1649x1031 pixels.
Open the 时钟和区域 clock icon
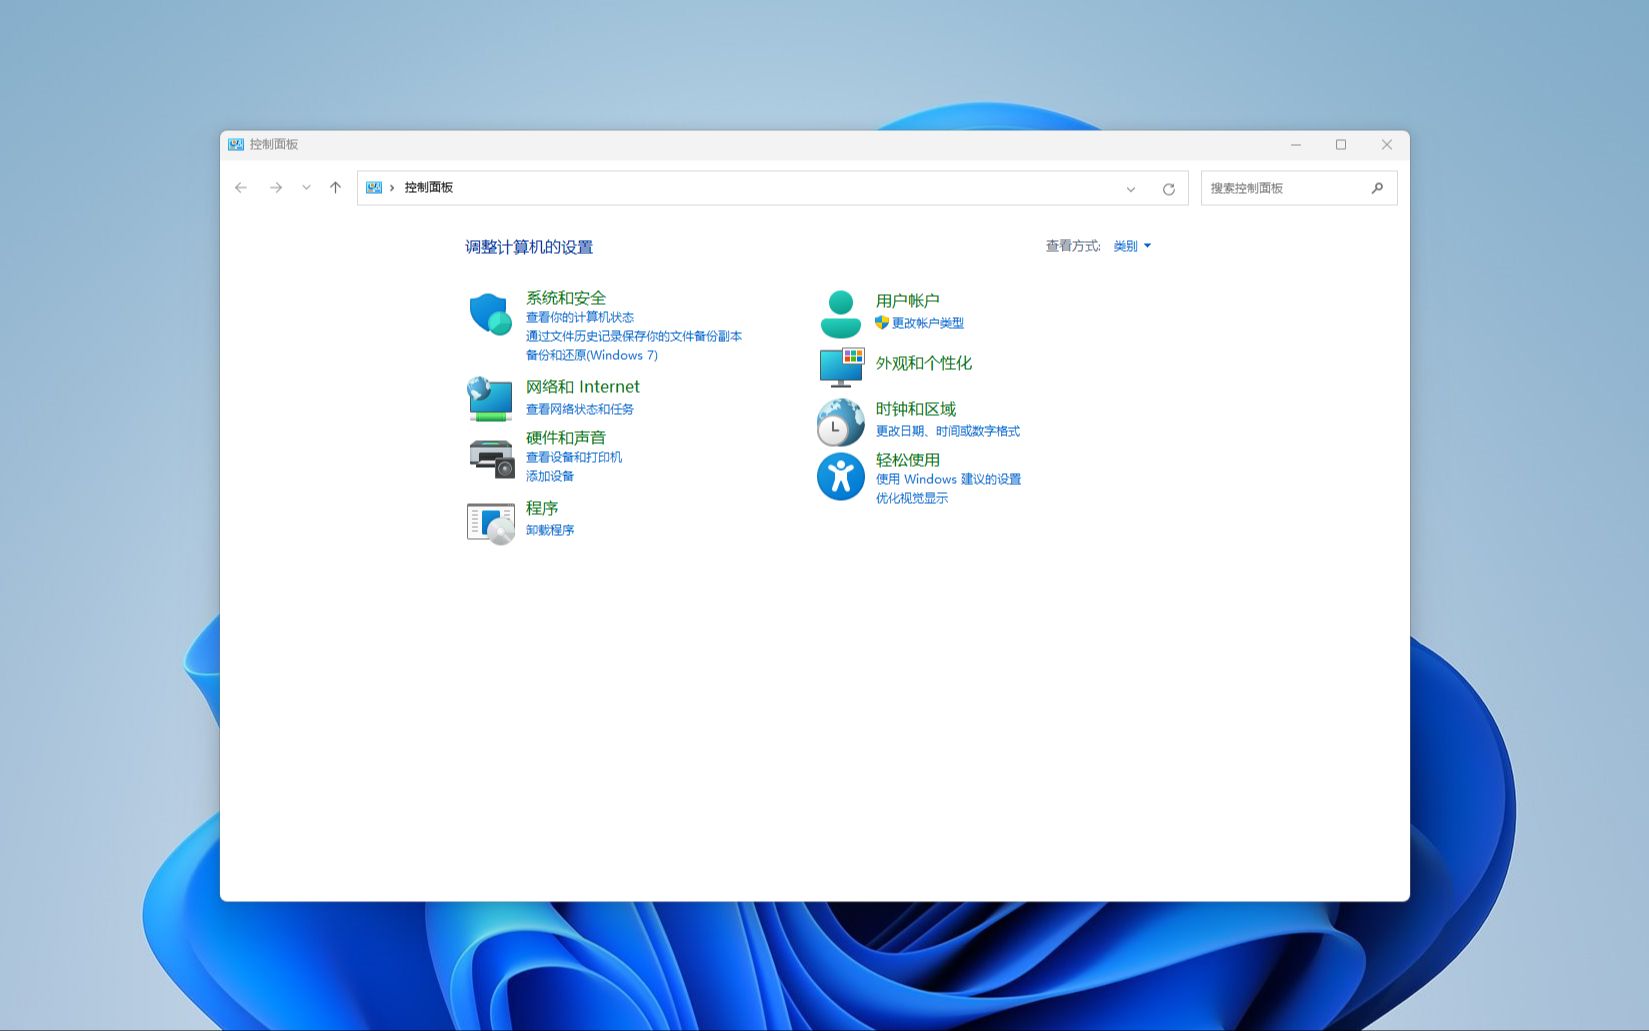point(840,422)
